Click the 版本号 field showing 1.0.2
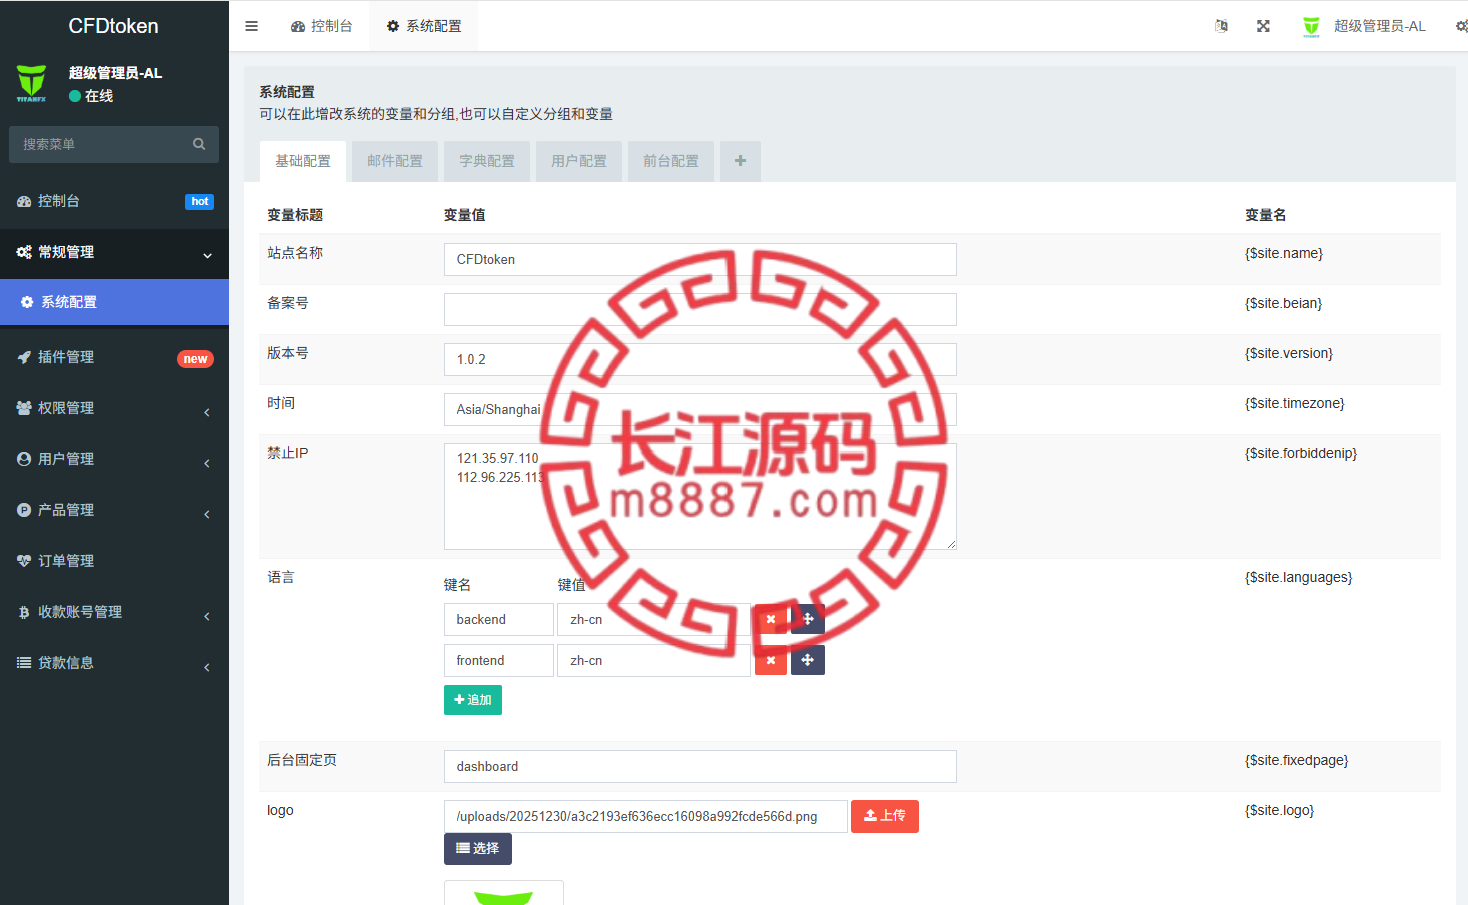The height and width of the screenshot is (905, 1468). click(x=700, y=359)
